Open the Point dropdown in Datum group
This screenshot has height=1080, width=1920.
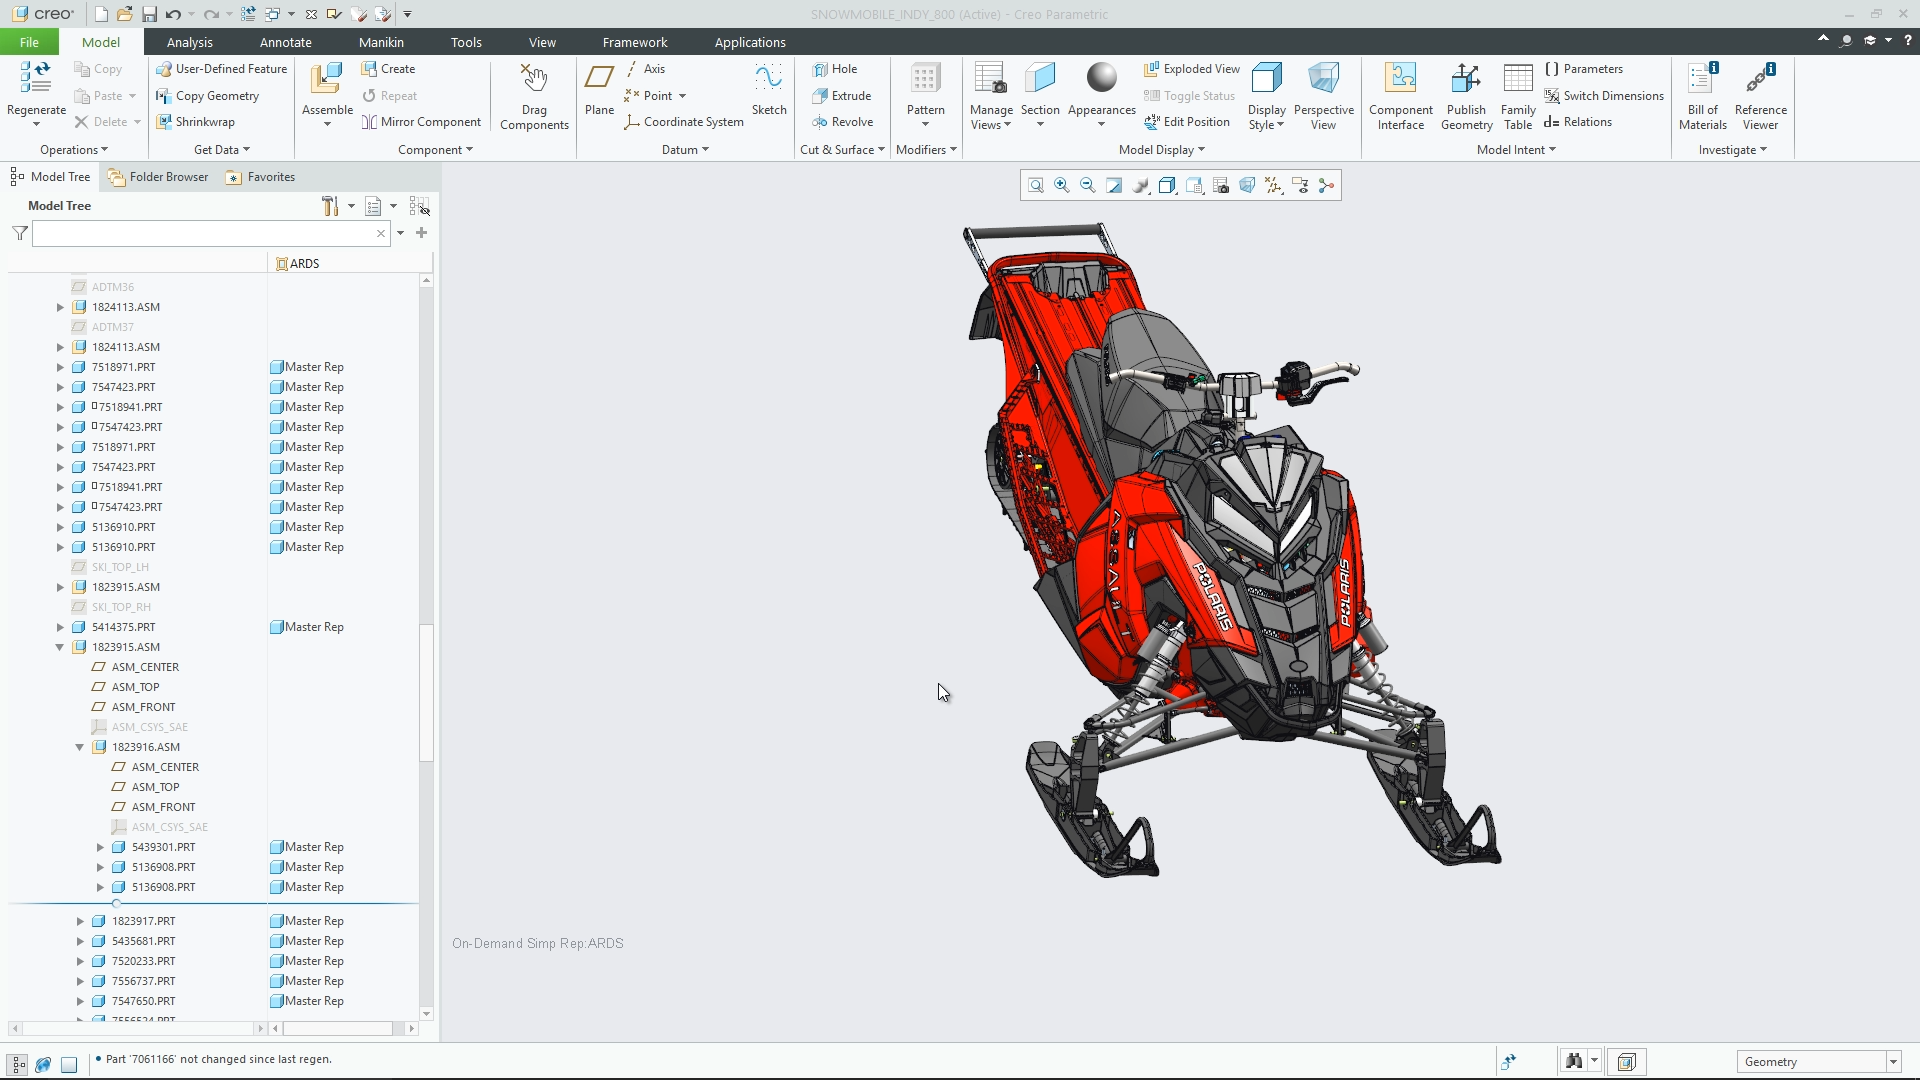681,95
